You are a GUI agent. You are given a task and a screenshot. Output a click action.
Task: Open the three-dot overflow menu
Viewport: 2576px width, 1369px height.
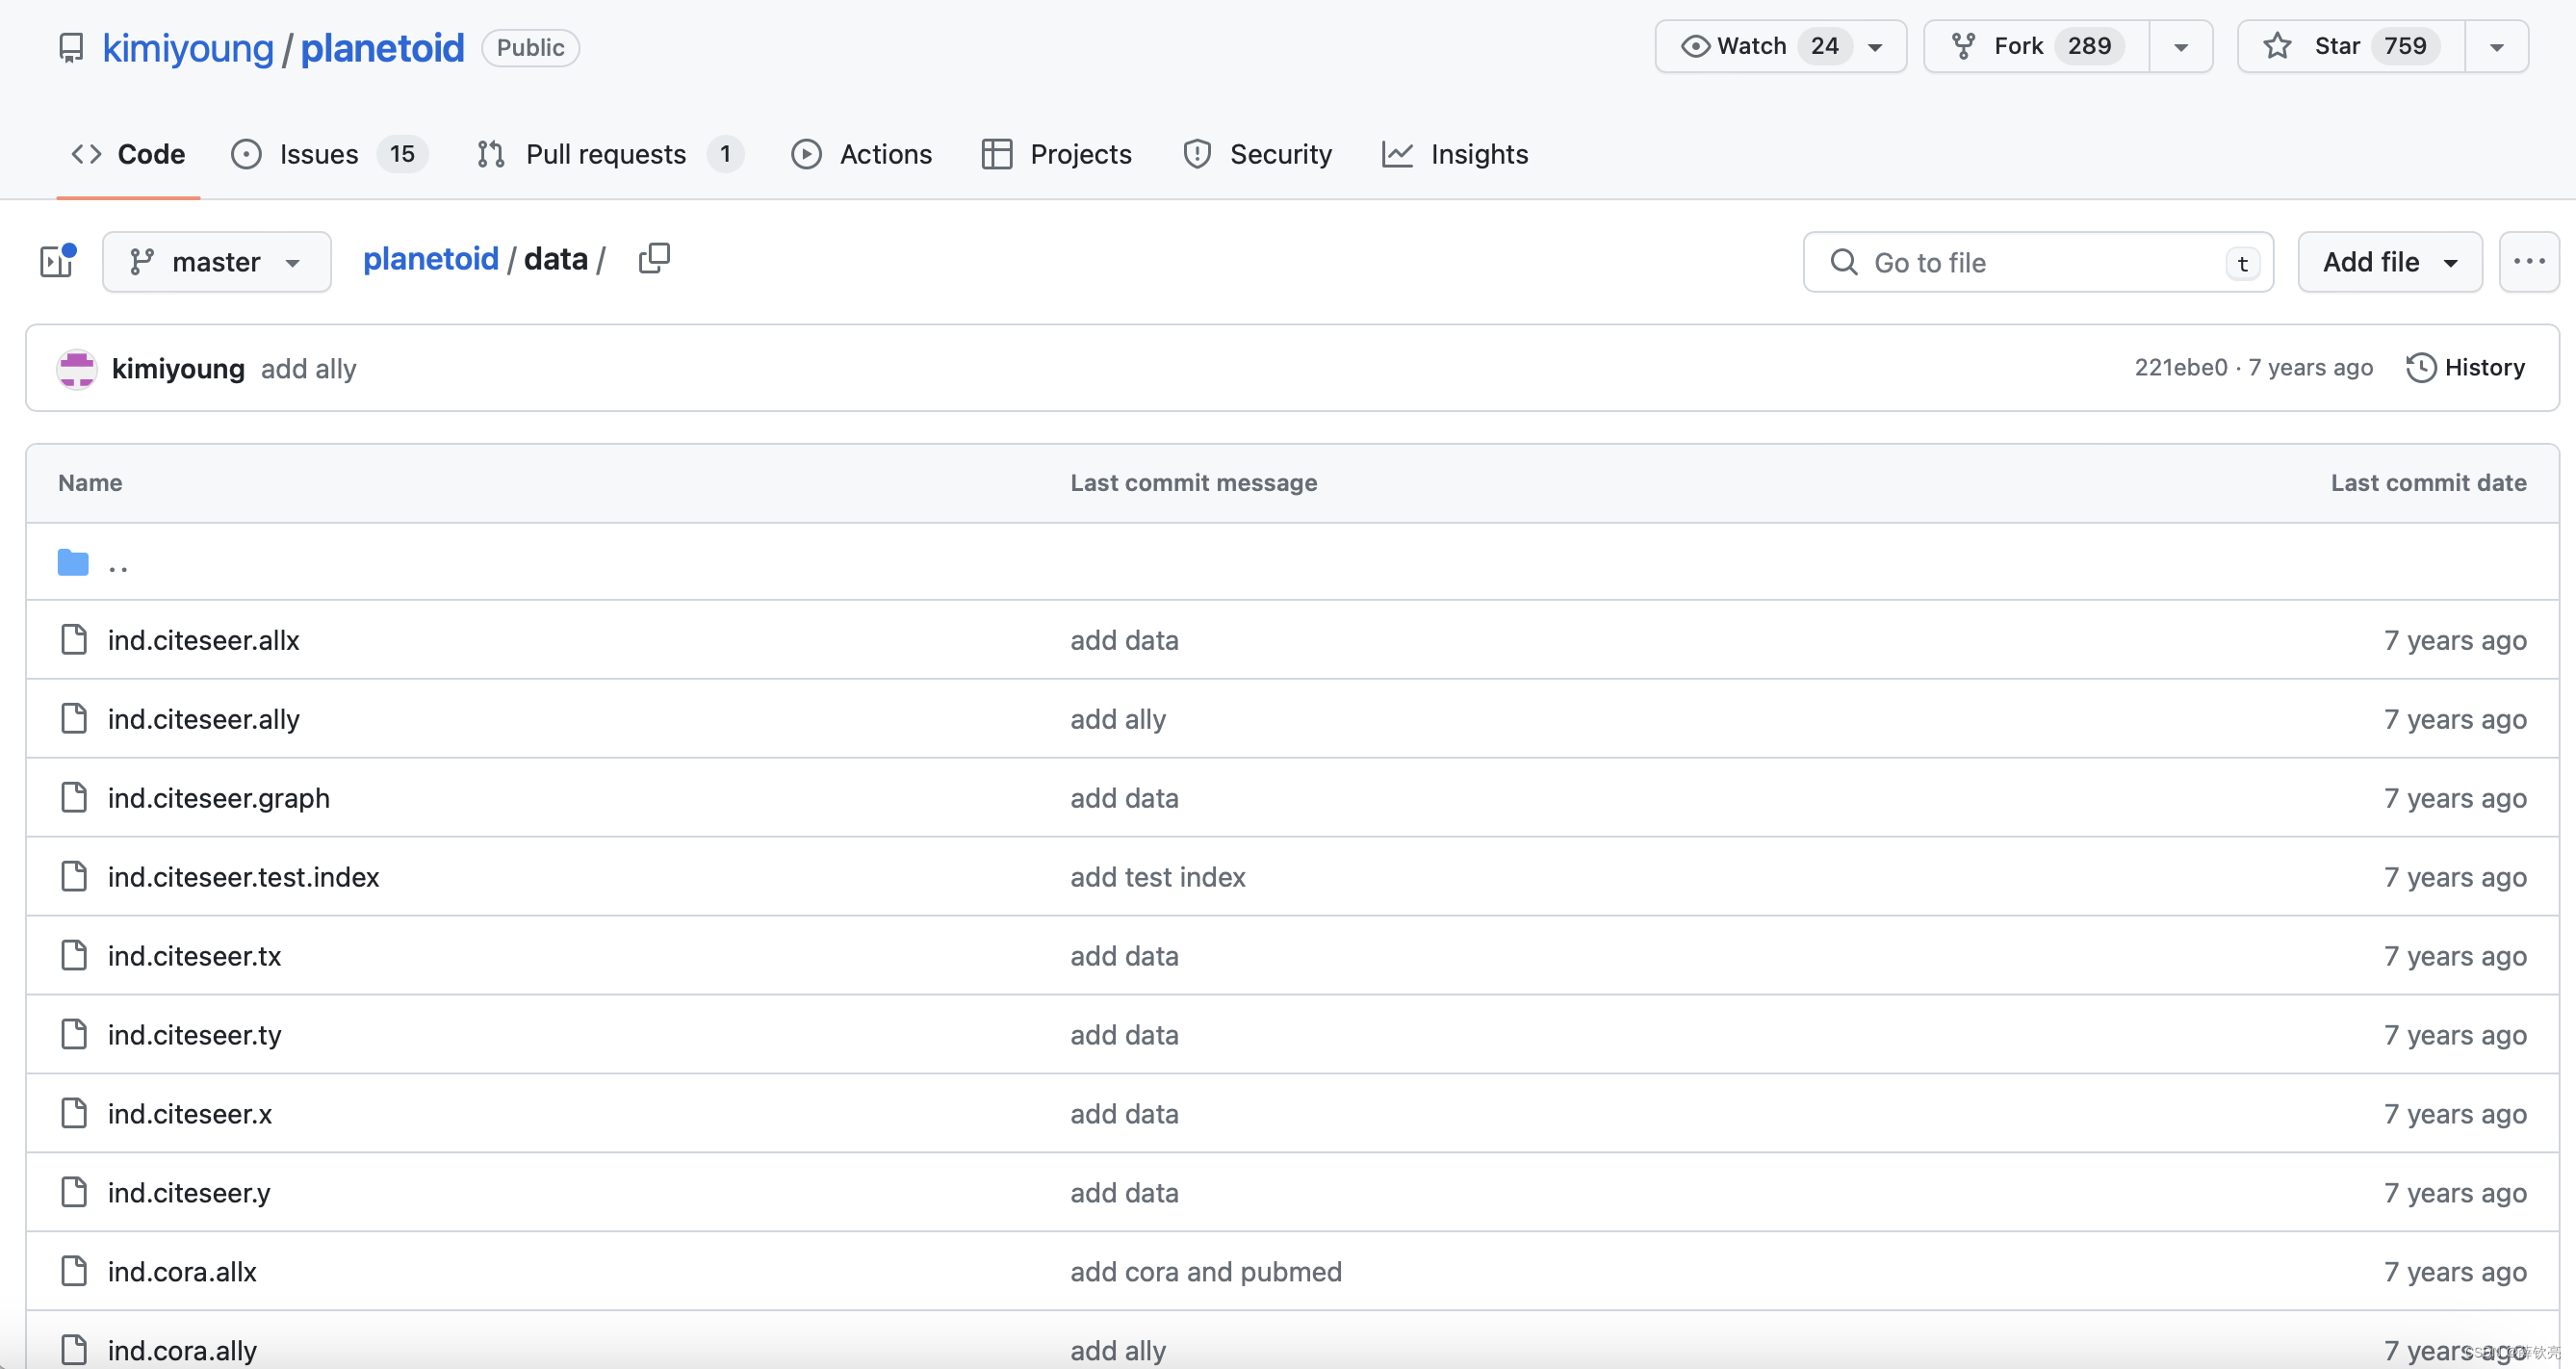click(2528, 263)
